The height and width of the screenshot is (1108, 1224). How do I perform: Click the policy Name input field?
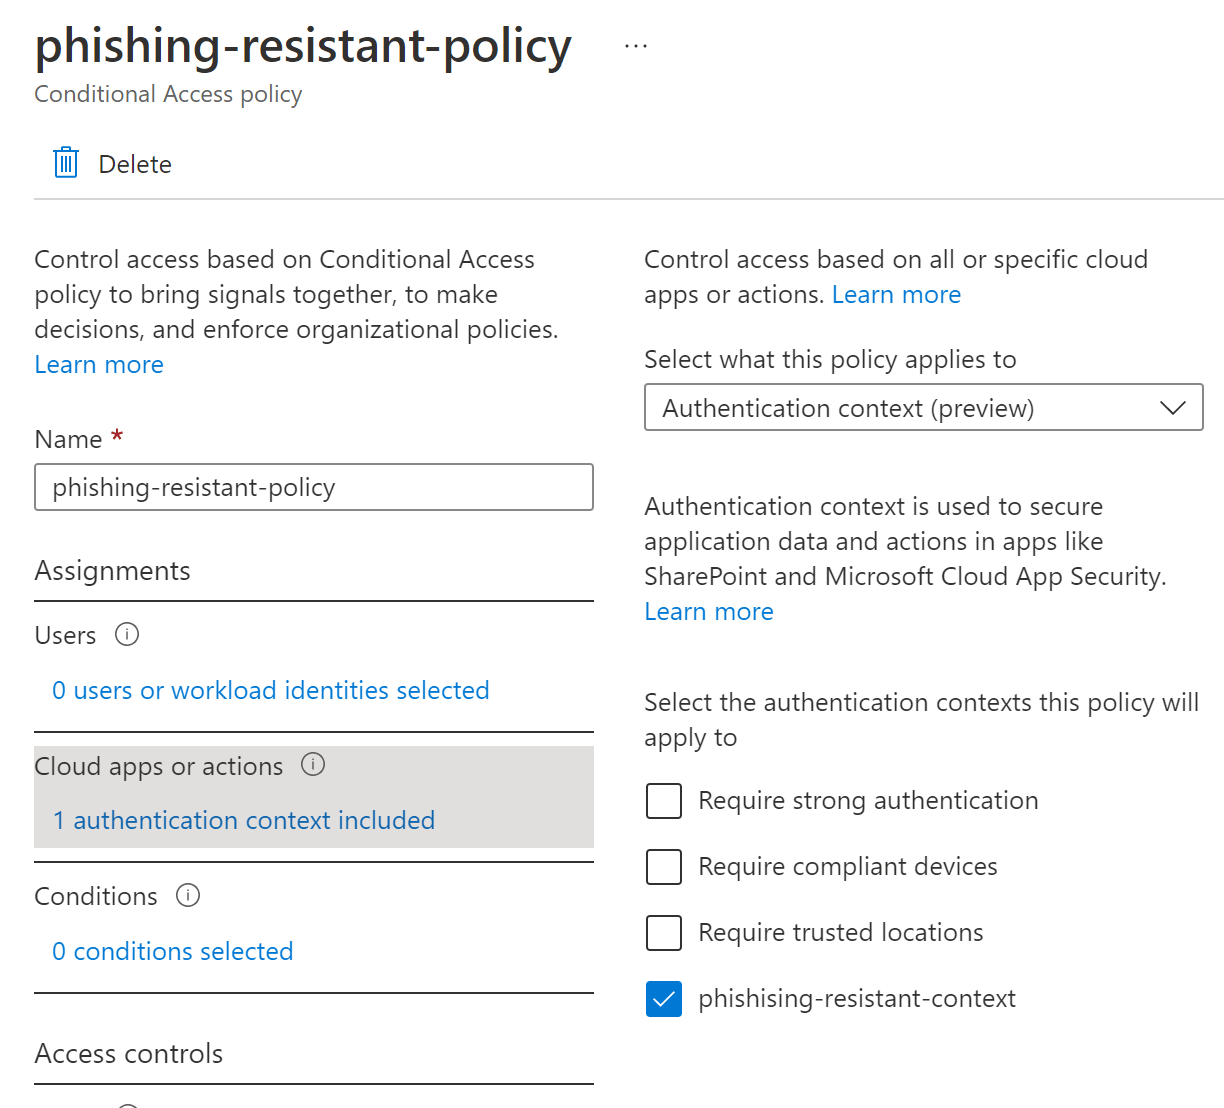313,487
